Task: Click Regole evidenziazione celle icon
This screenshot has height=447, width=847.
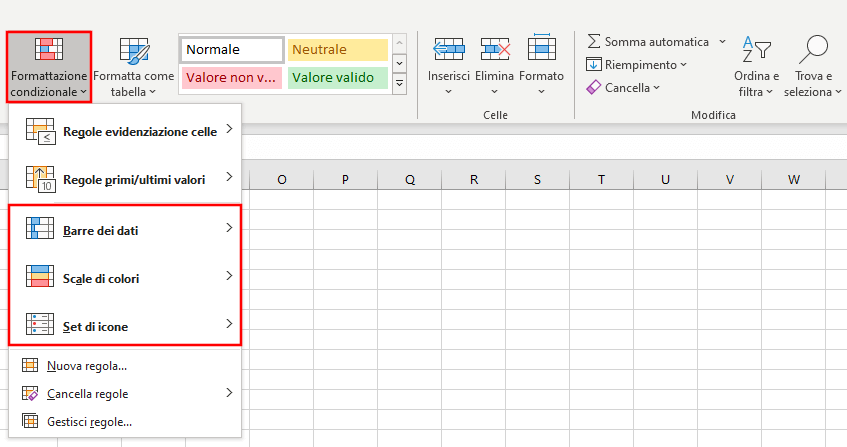Action: click(x=41, y=131)
